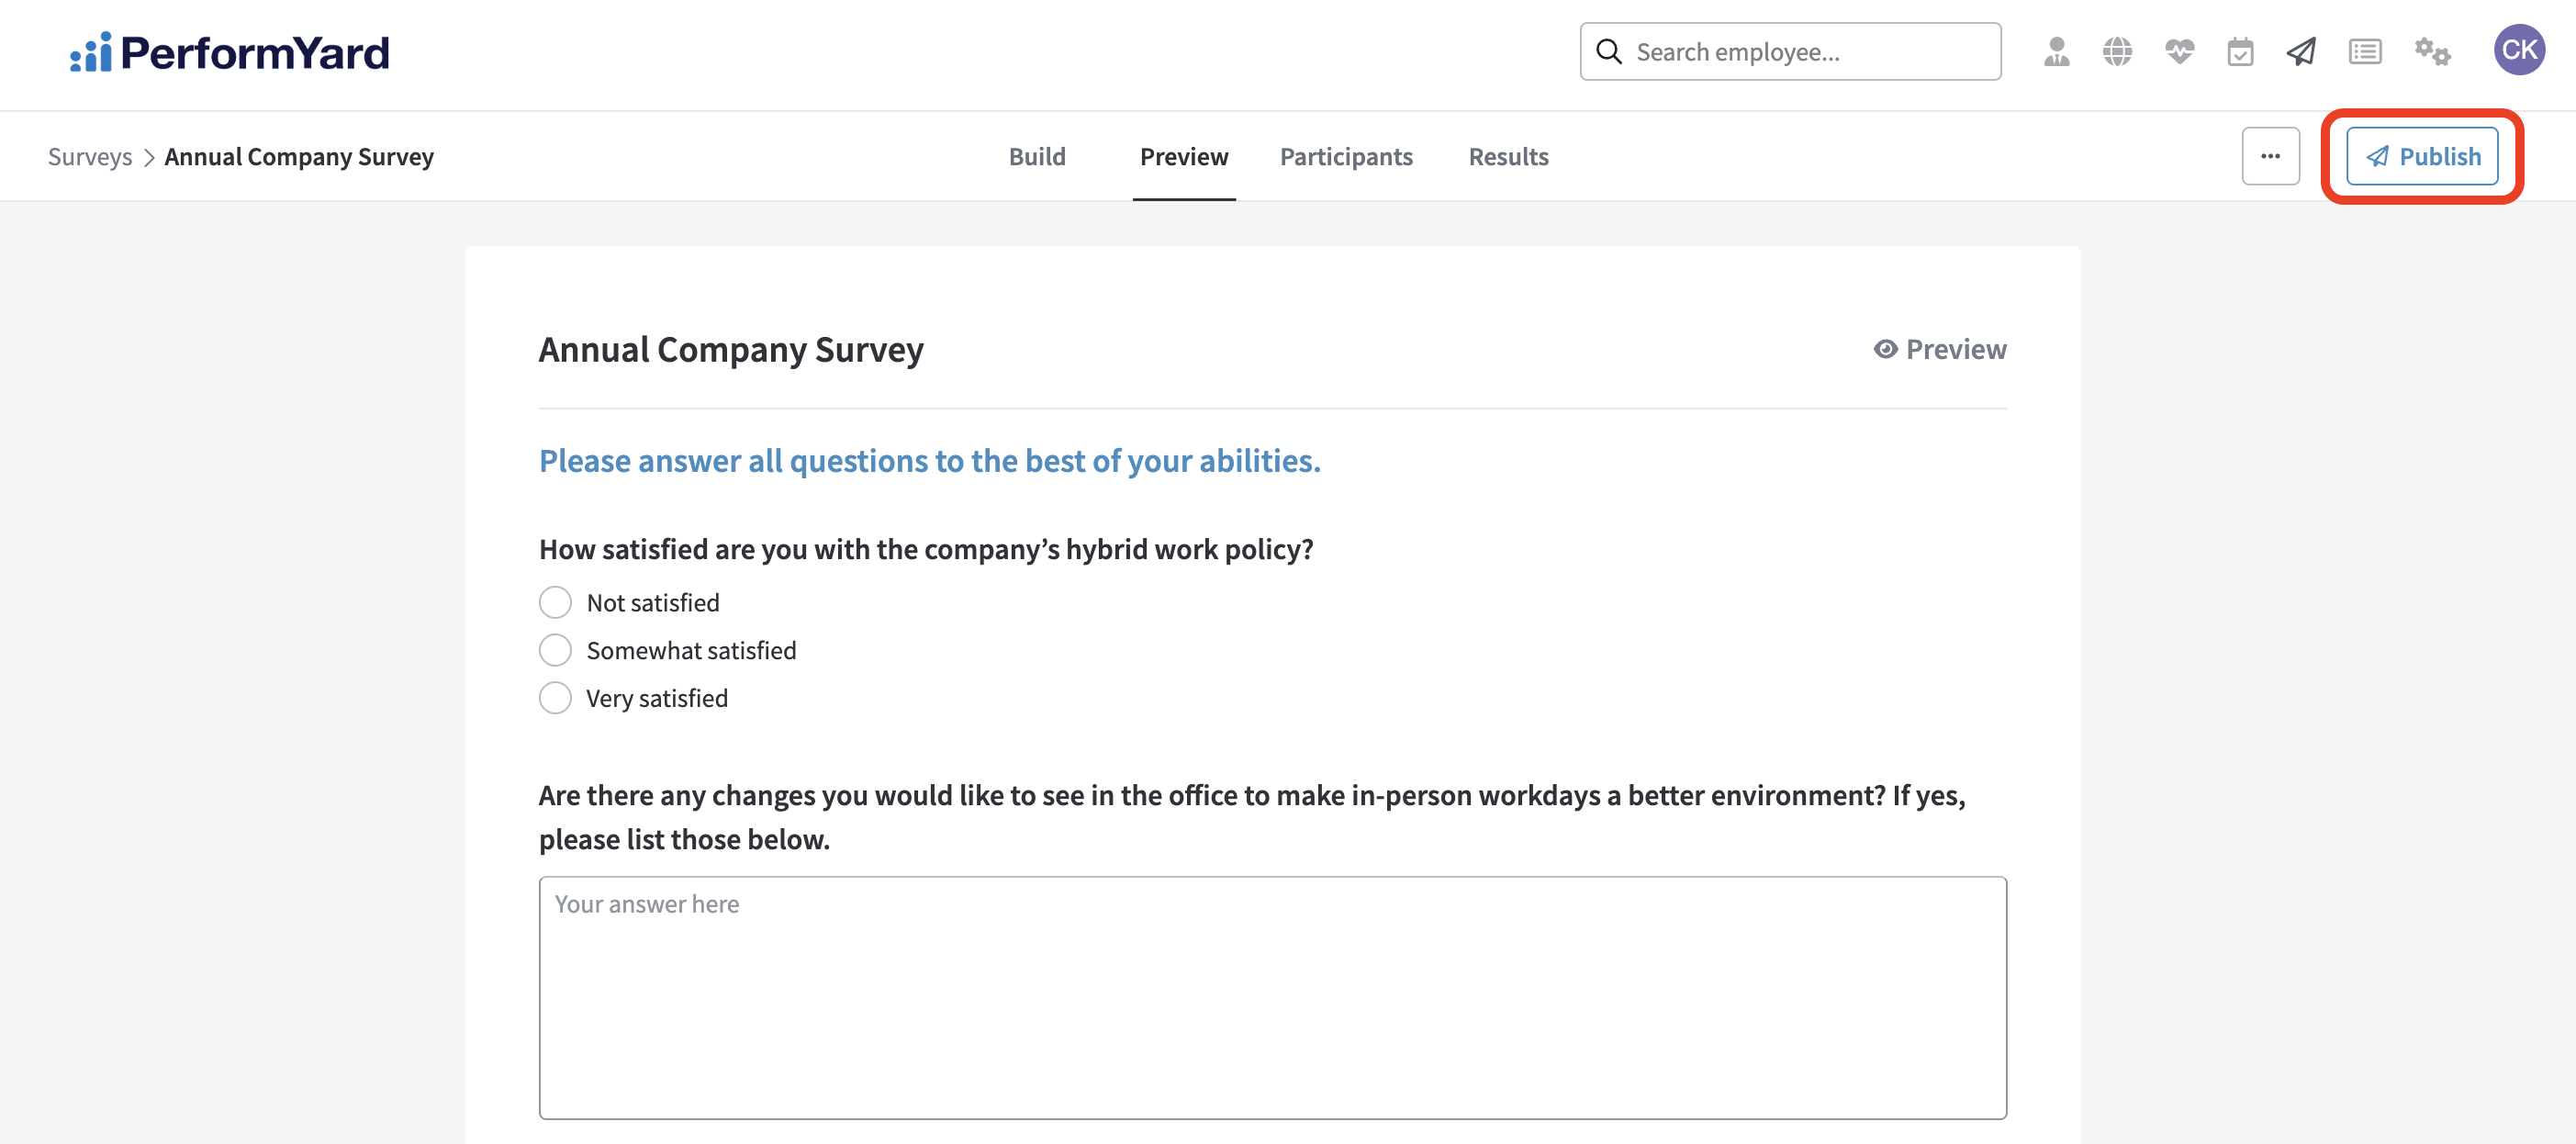The image size is (2576, 1144).
Task: Open the list report icon
Action: [2364, 52]
